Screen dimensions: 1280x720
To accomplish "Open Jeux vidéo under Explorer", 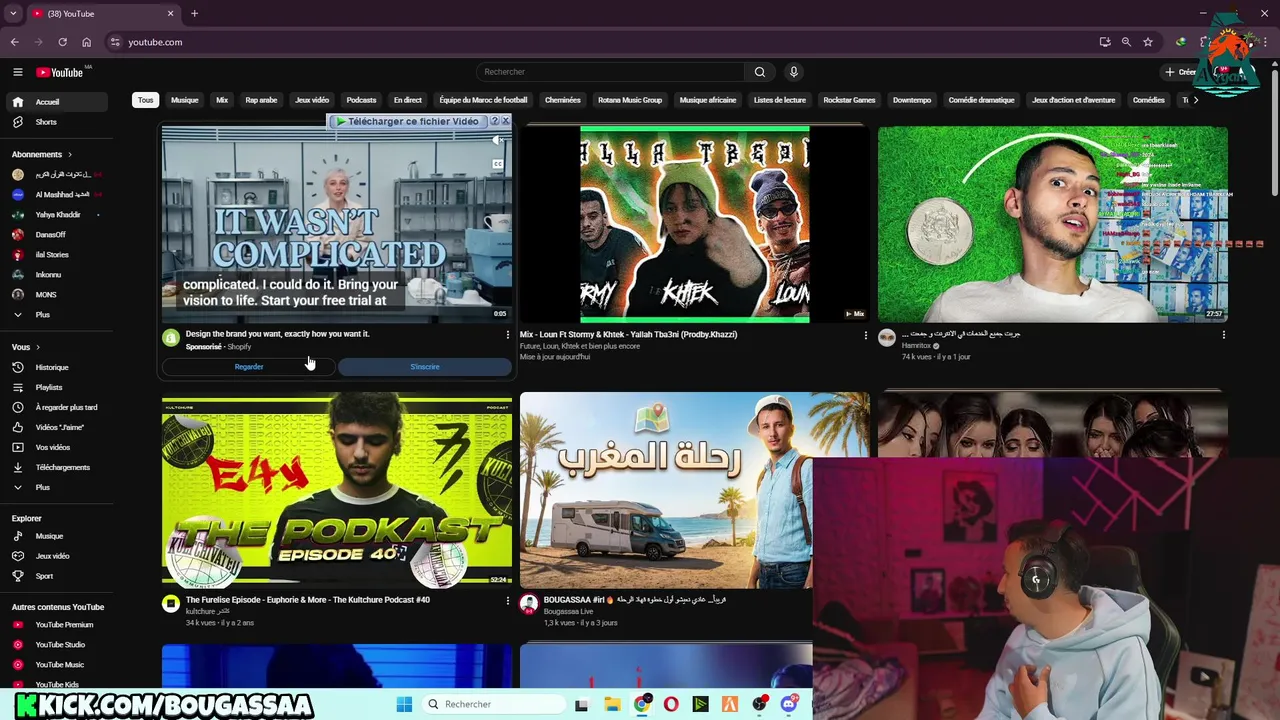I will point(56,556).
